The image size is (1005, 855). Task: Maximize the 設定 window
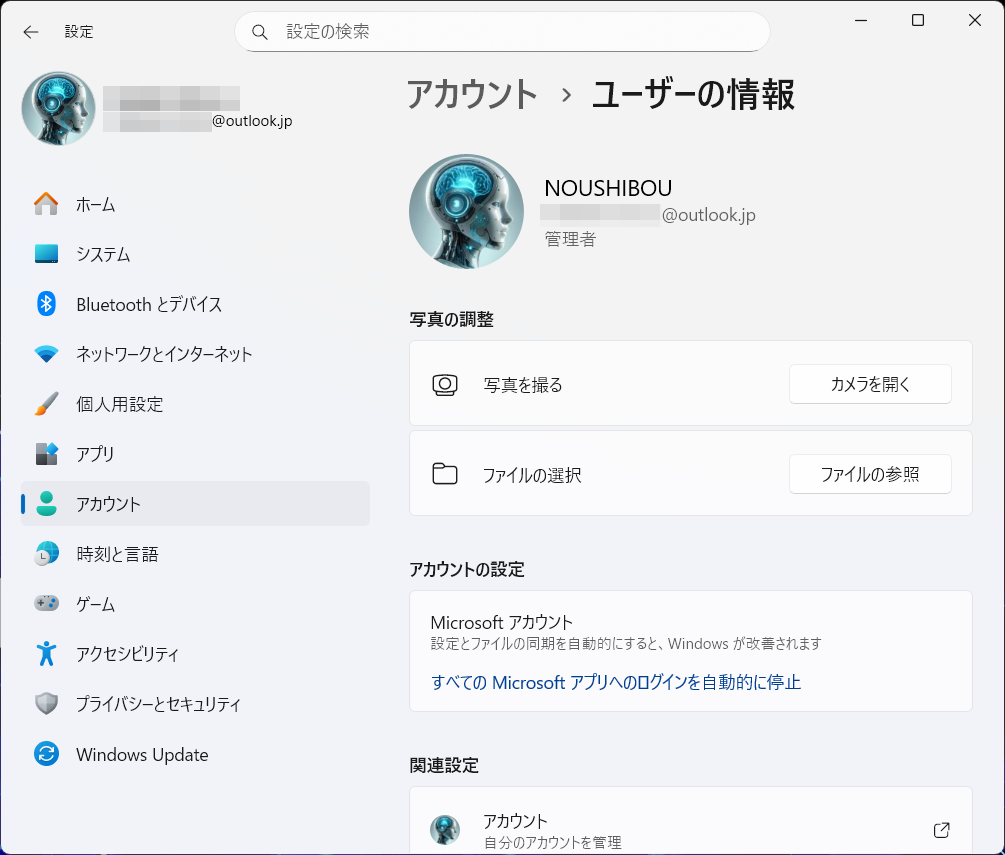tap(918, 21)
